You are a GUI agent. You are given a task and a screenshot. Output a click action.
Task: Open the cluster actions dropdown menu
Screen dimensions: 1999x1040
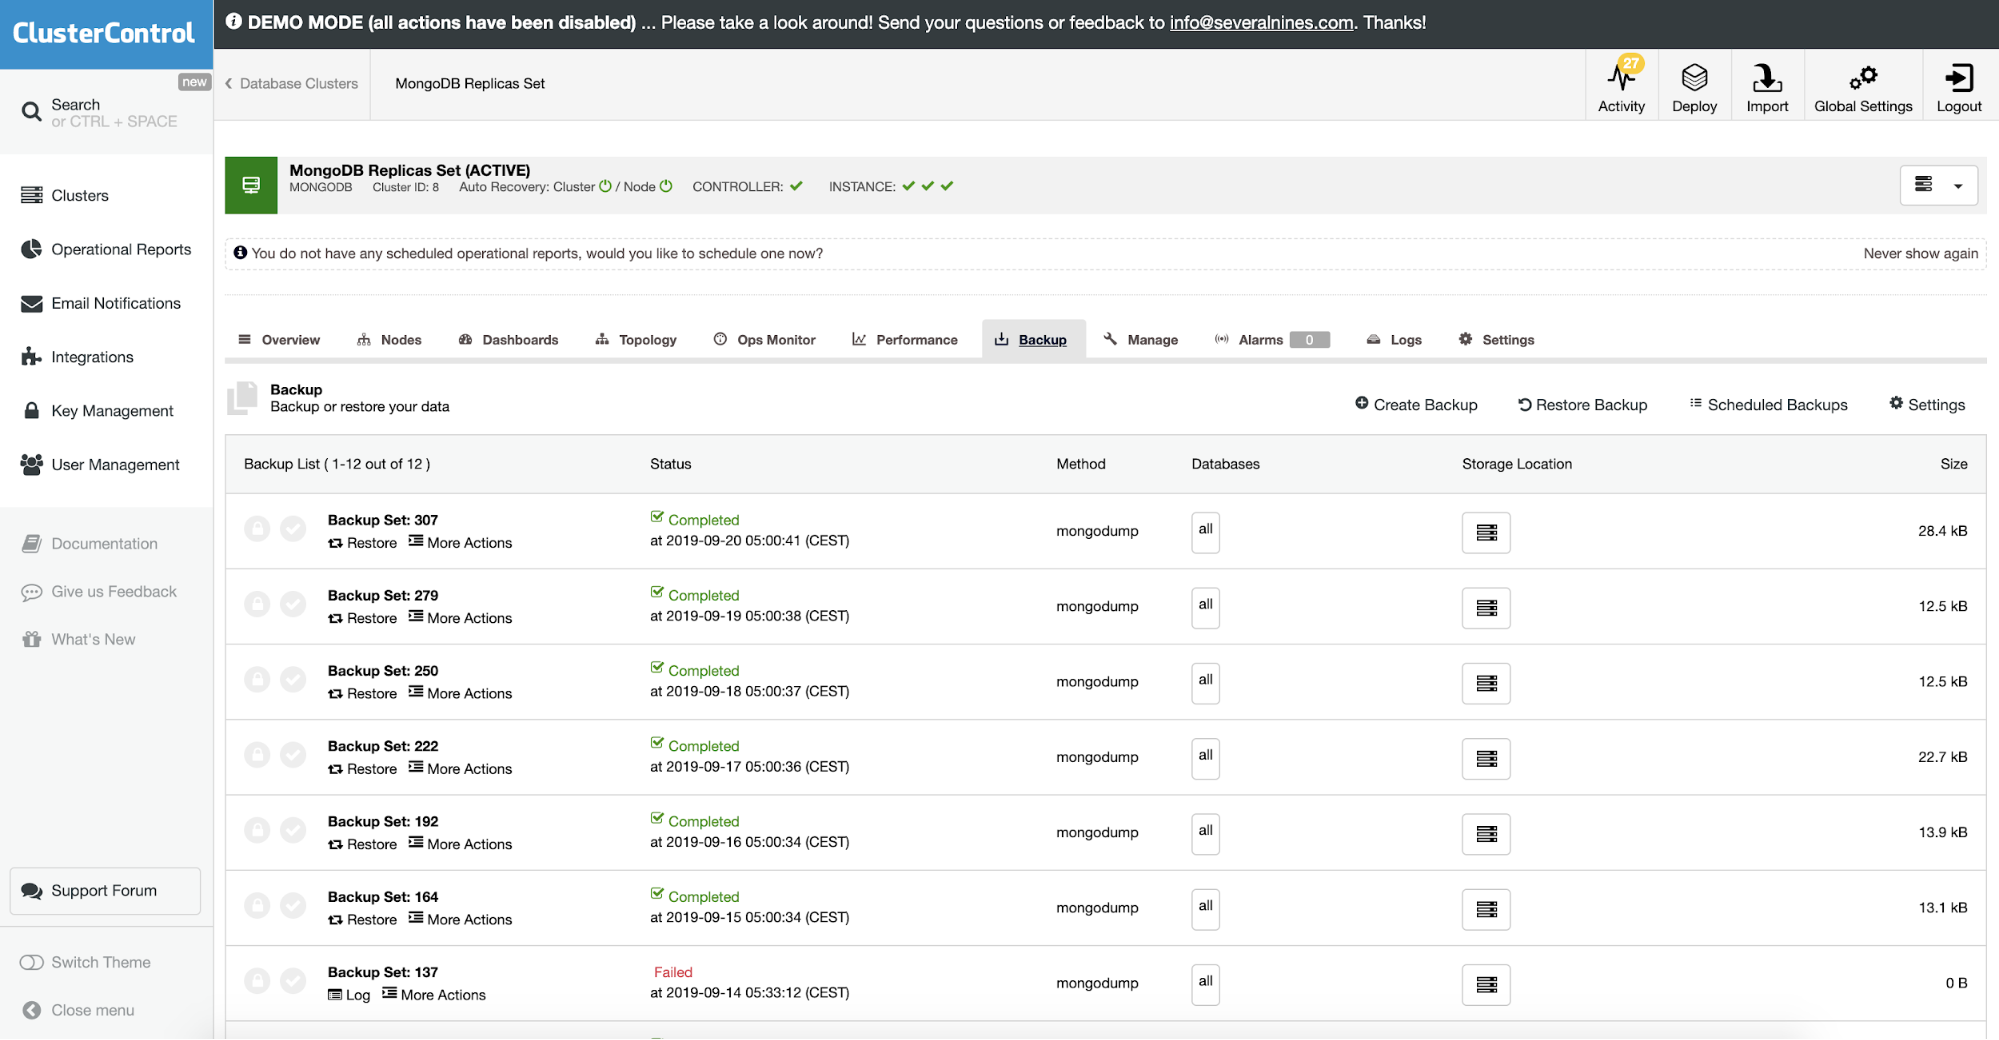(1938, 185)
